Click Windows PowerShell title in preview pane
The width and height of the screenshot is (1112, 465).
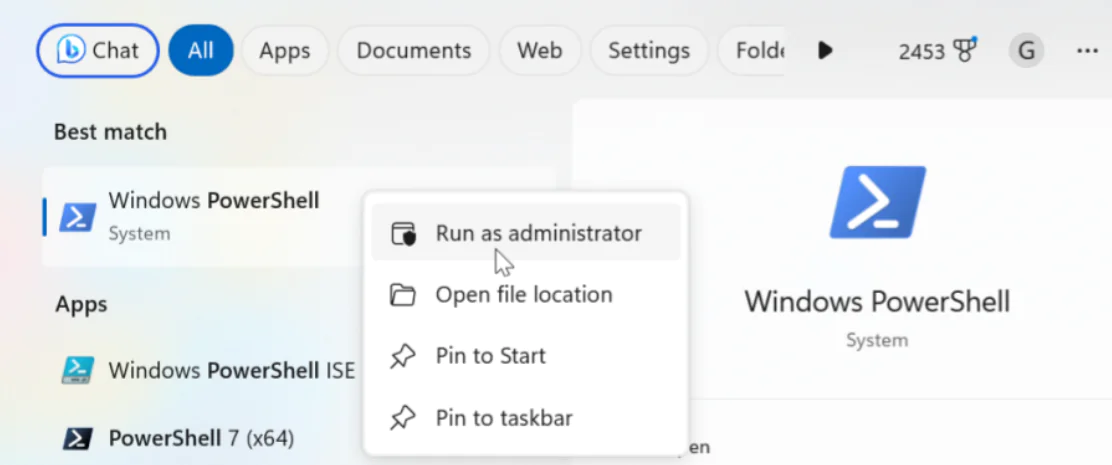(877, 301)
